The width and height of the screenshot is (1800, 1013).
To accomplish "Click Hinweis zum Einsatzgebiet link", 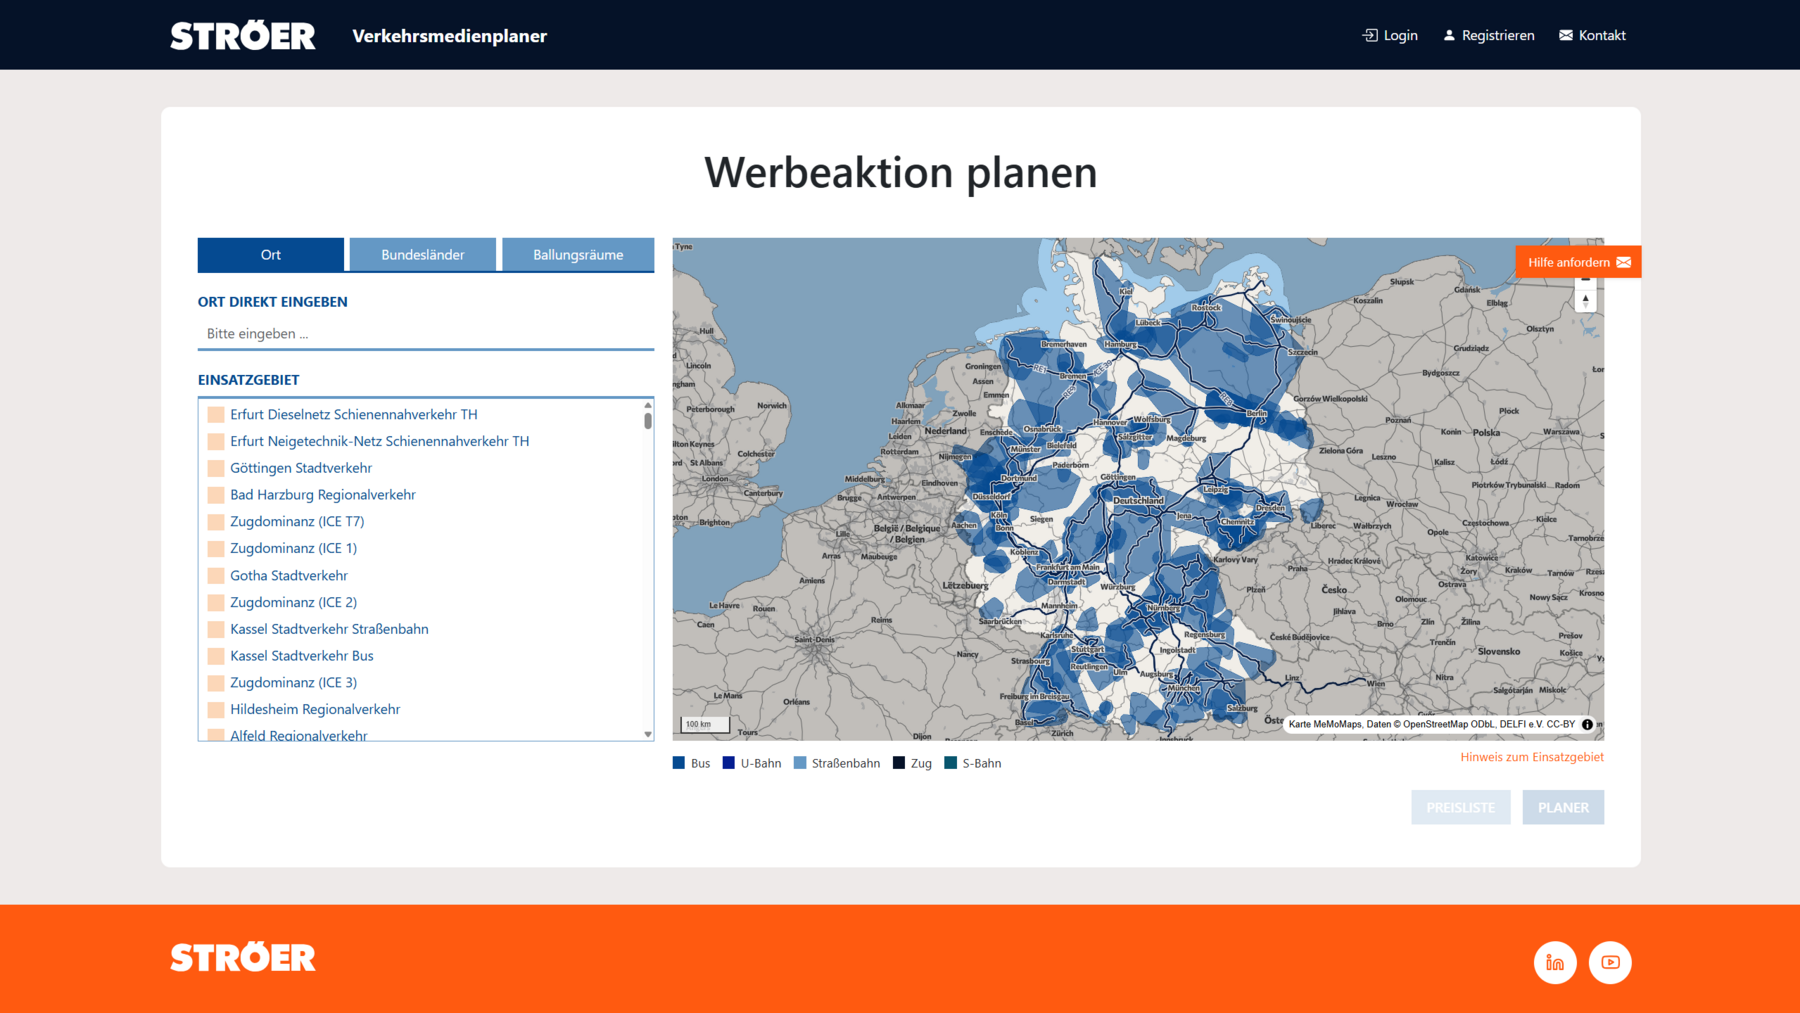I will [1531, 757].
